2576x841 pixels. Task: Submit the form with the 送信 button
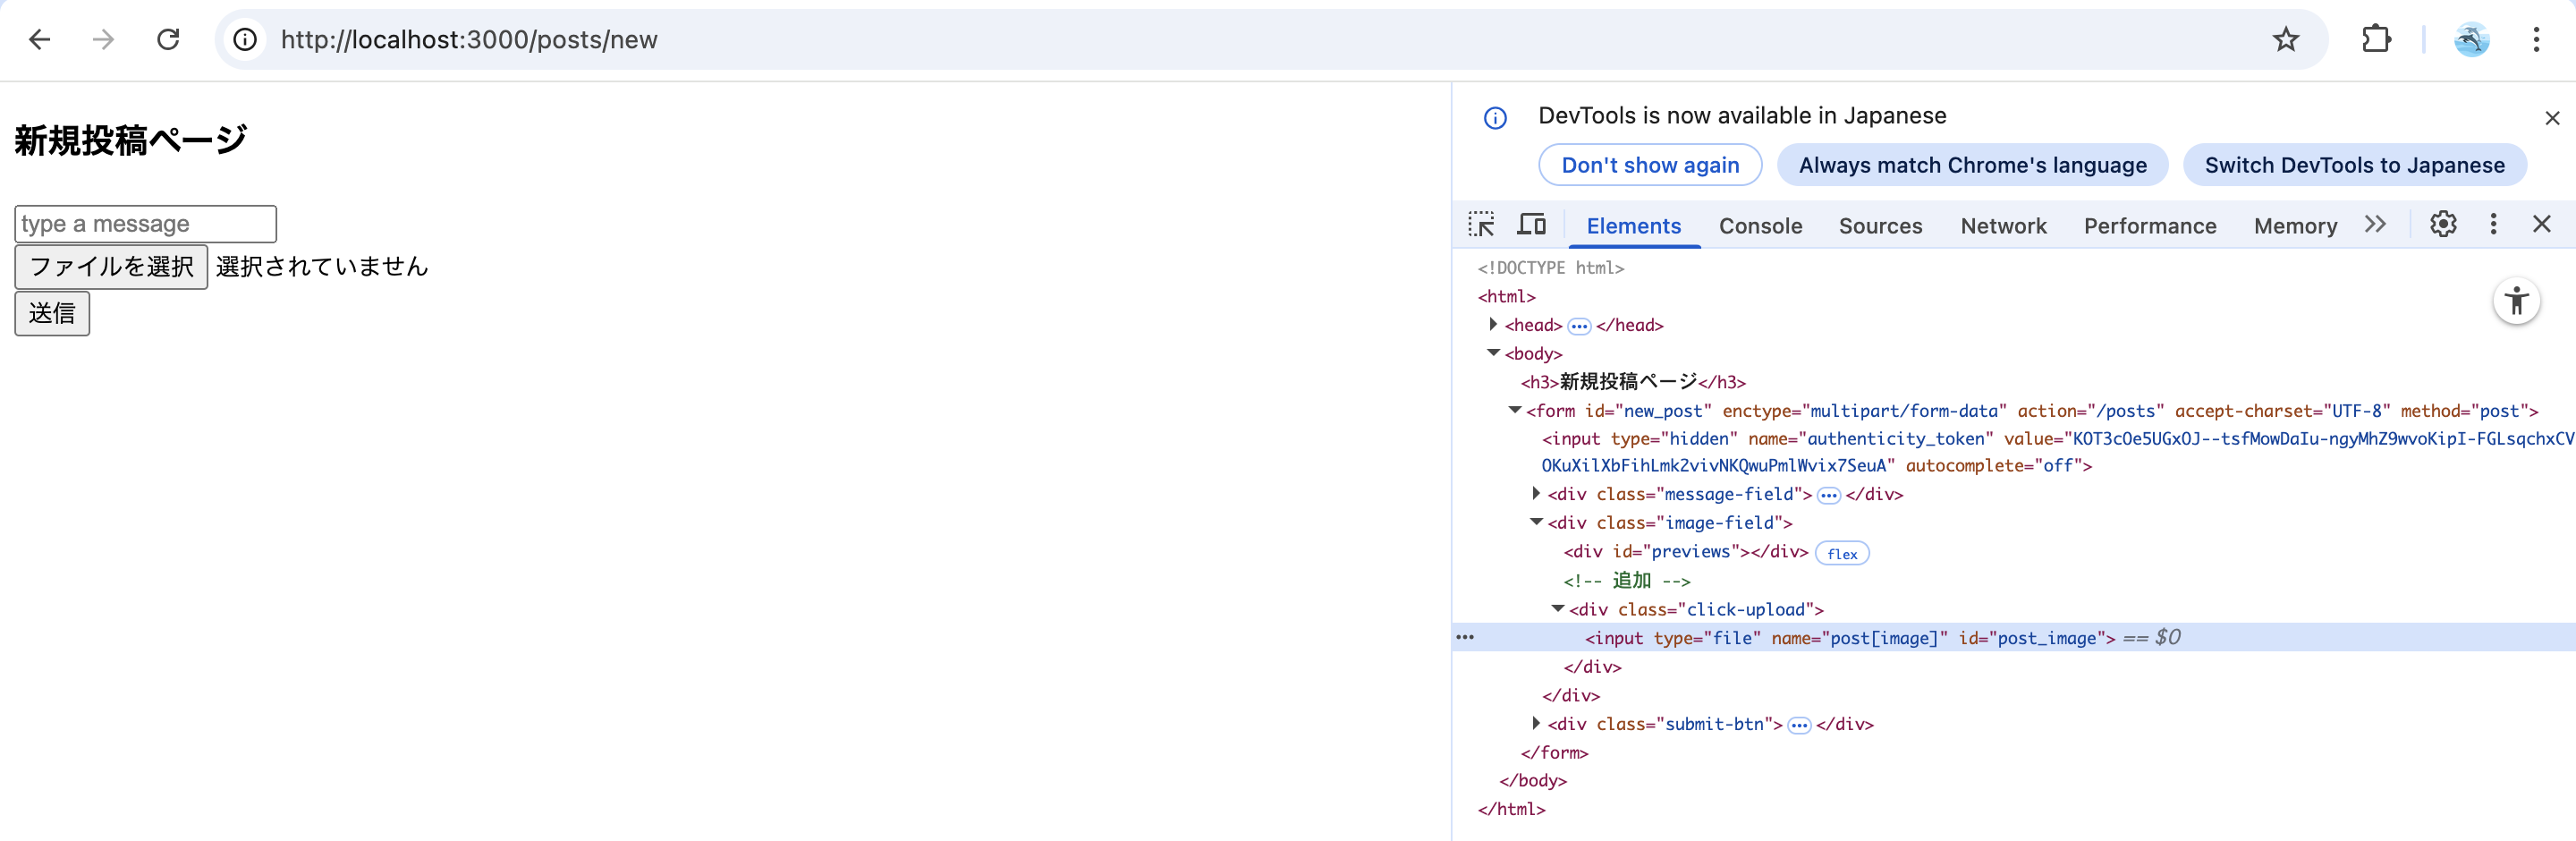[52, 314]
